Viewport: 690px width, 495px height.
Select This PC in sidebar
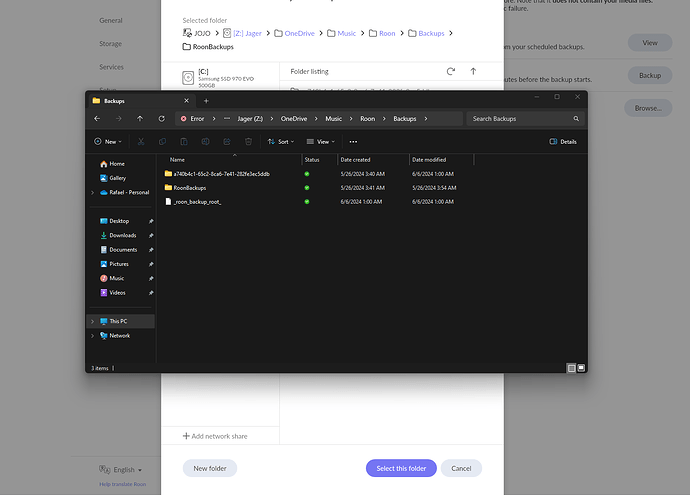click(x=121, y=321)
